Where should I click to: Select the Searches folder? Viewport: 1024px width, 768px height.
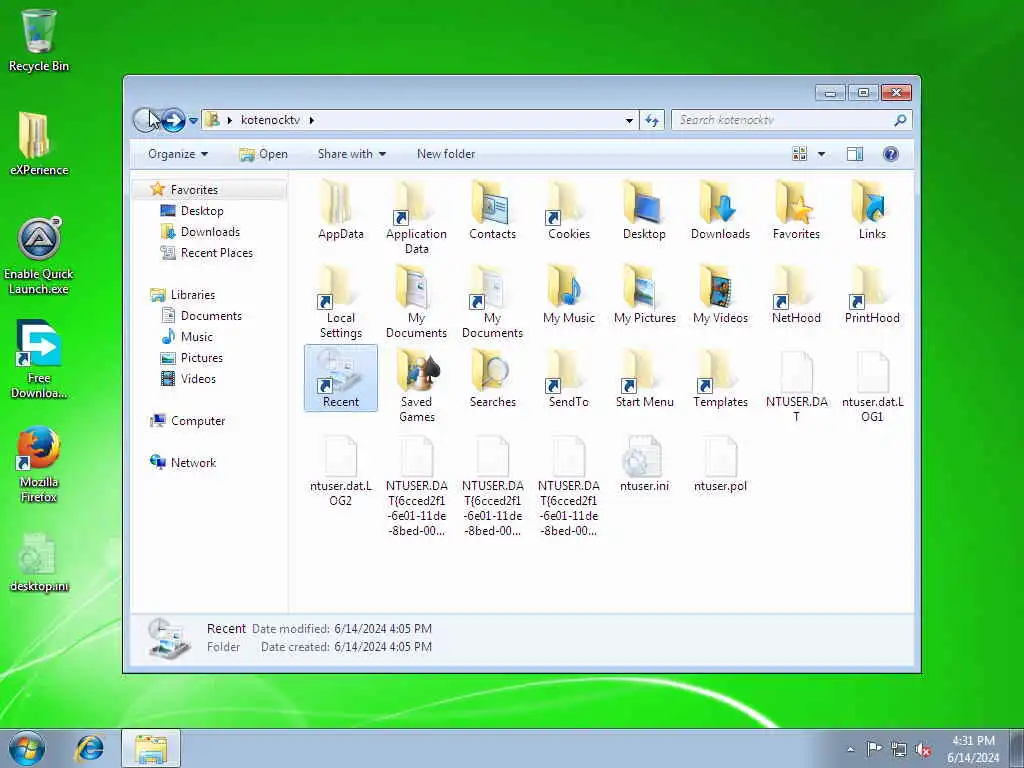[x=492, y=379]
